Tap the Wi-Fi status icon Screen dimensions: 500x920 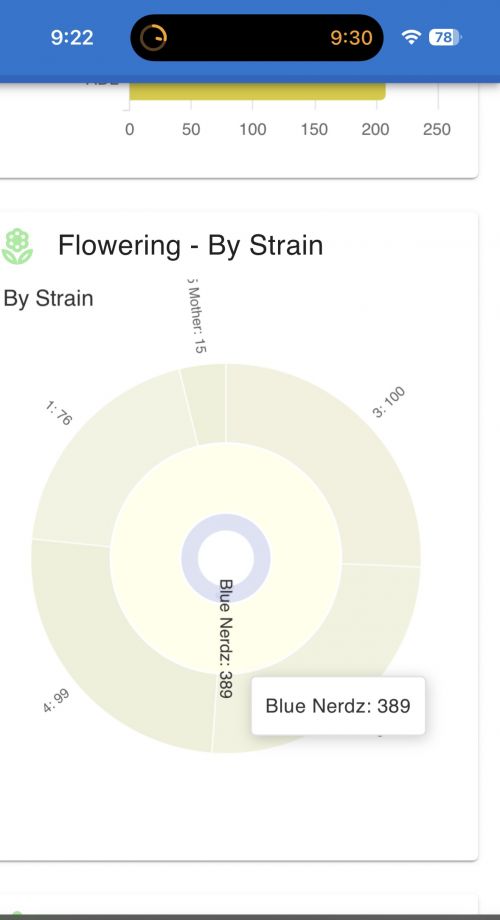(x=411, y=38)
